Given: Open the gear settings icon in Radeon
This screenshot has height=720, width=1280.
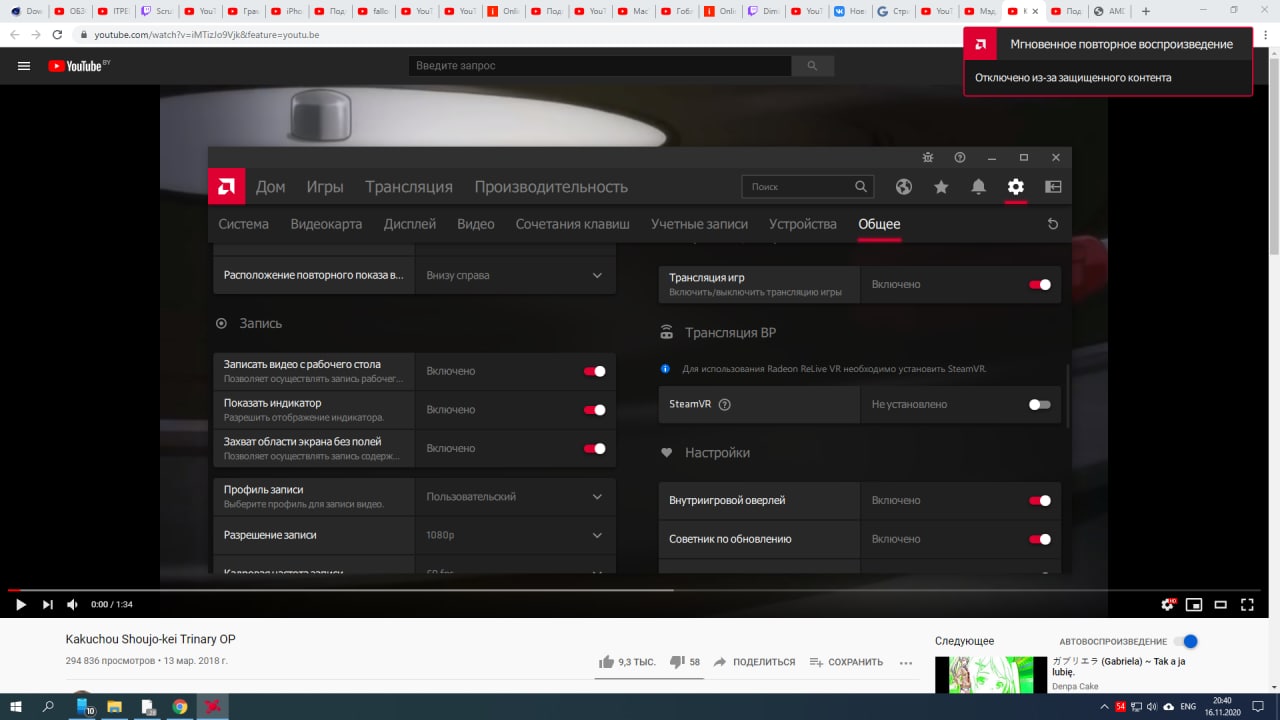Looking at the screenshot, I should (1016, 187).
